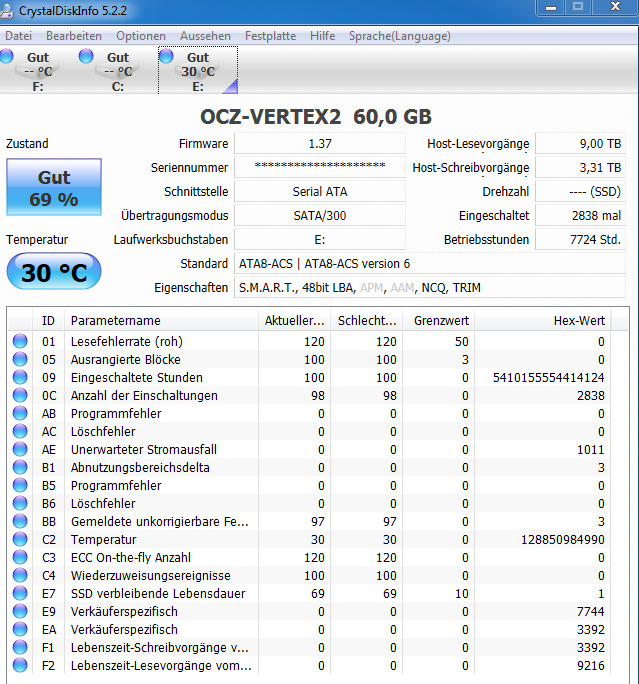Click the status orb for row BB Gemeldete unkorrigierbare

tap(20, 521)
